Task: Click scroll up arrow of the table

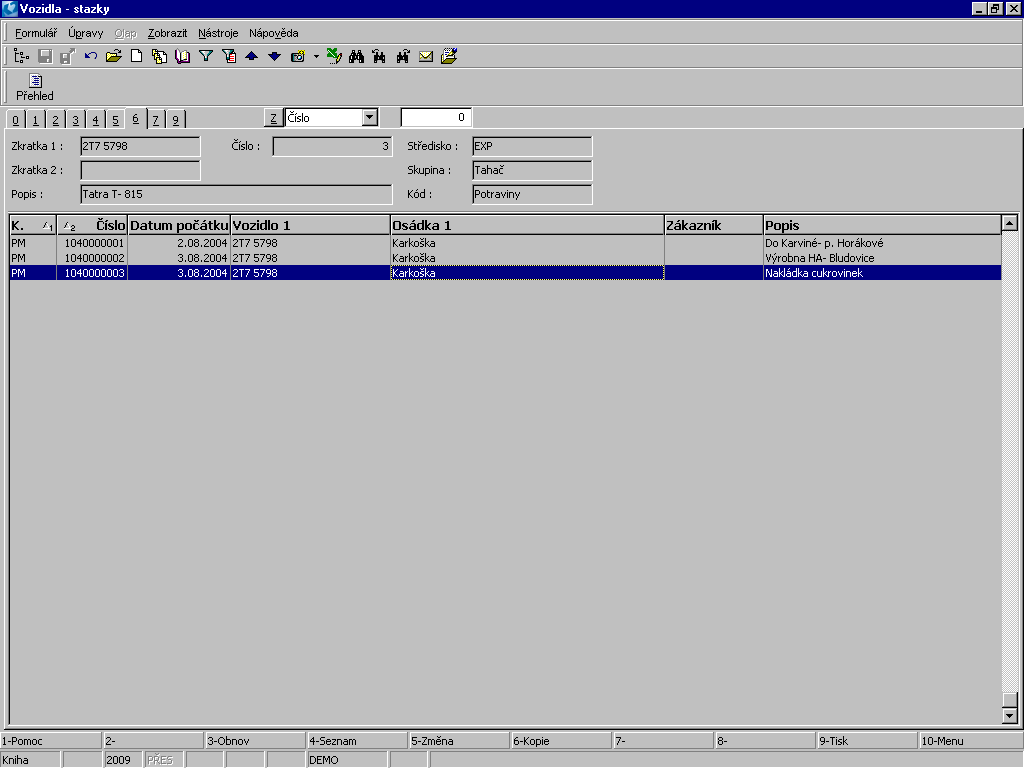Action: pyautogui.click(x=1010, y=223)
